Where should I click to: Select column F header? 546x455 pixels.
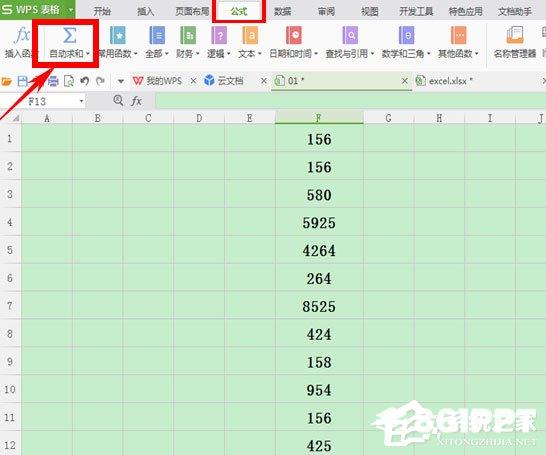click(319, 118)
